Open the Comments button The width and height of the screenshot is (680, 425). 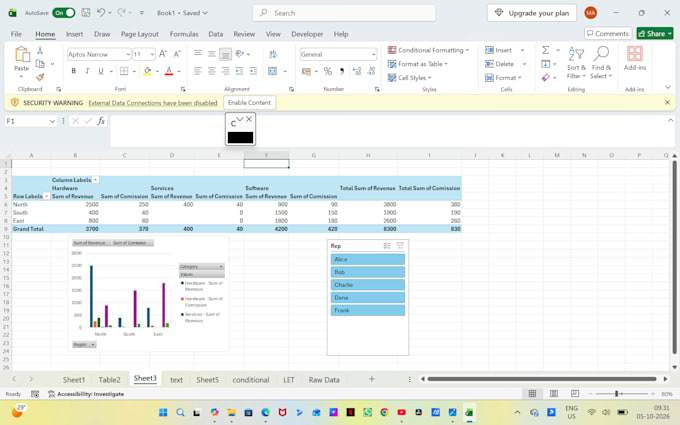click(x=608, y=33)
